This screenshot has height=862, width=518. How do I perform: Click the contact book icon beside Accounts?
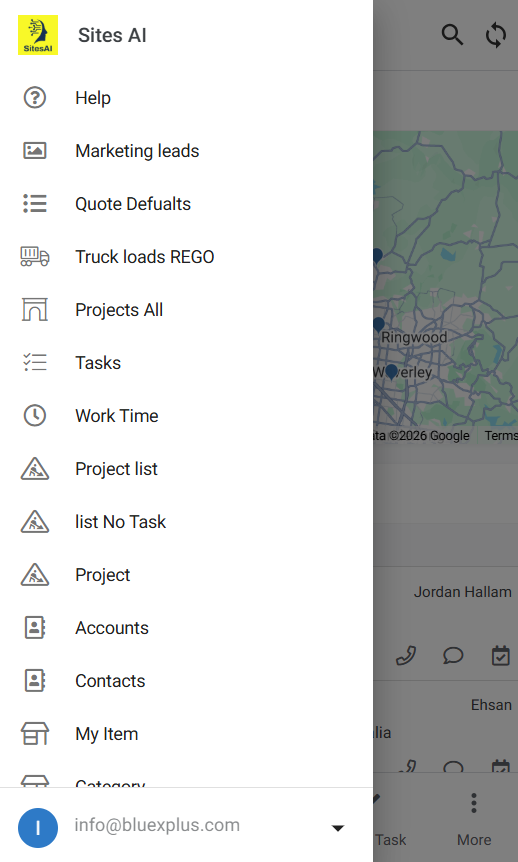coord(35,628)
